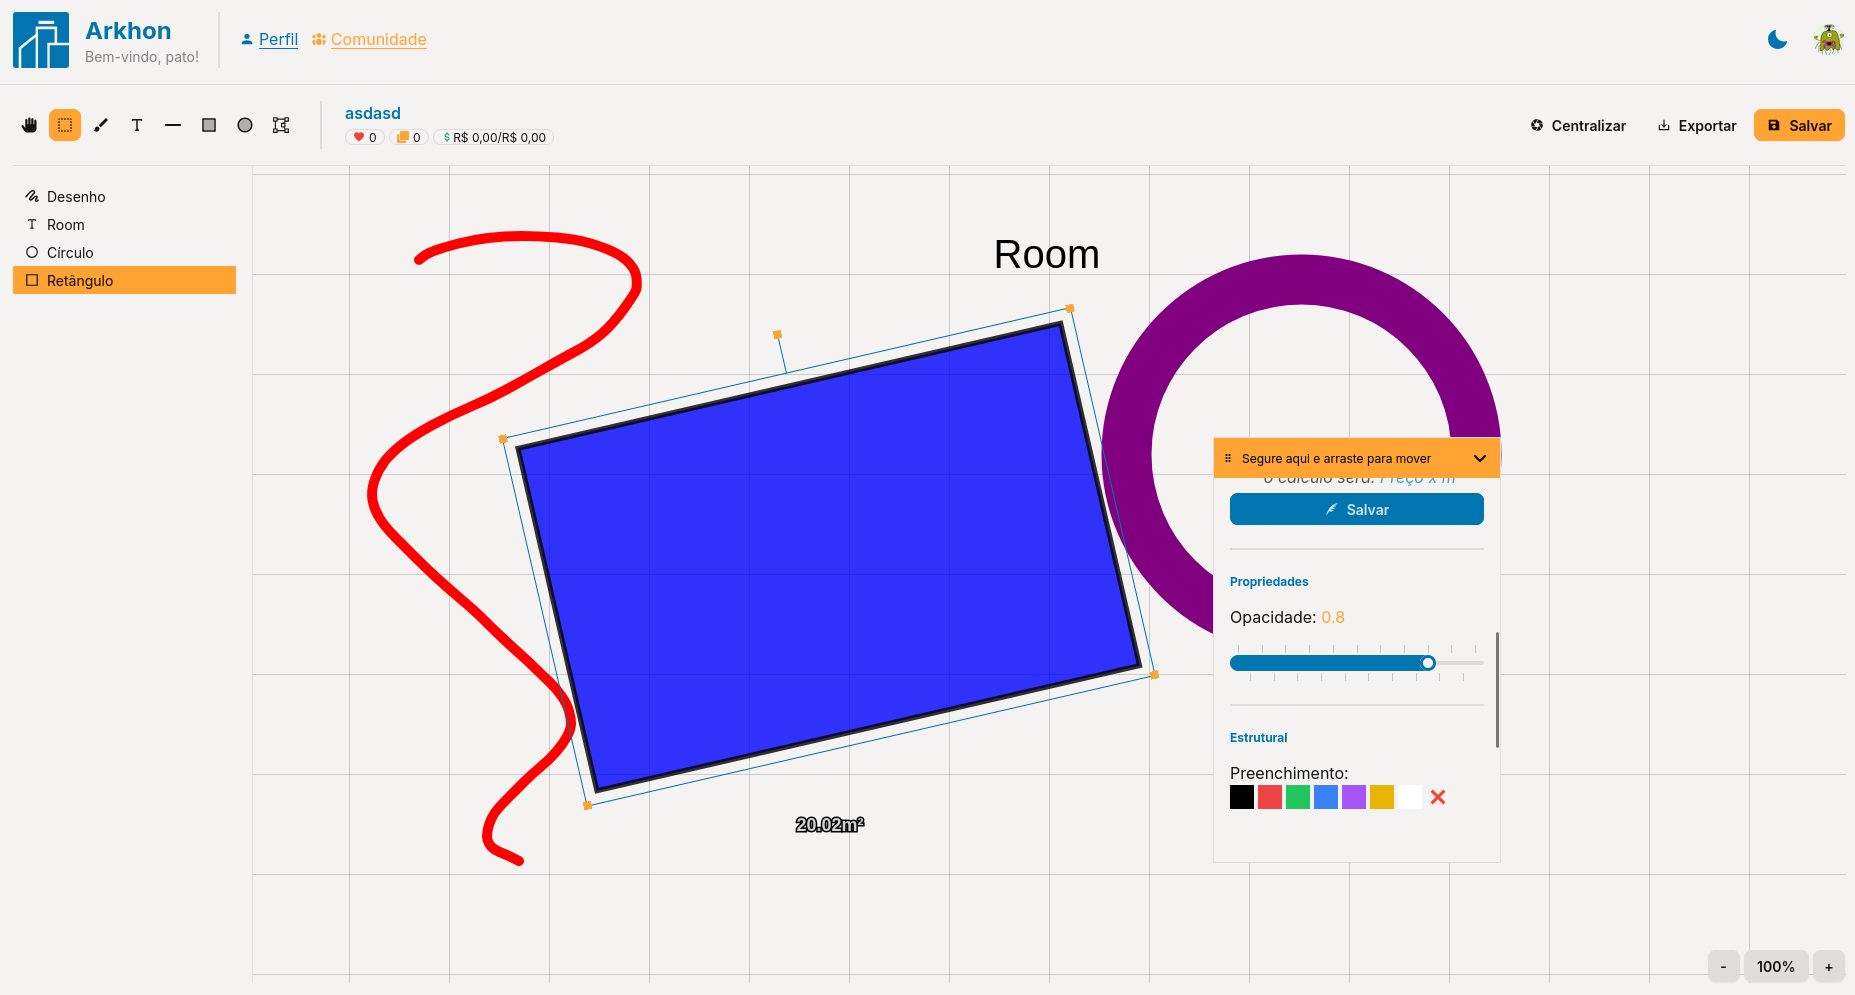Viewport: 1855px width, 995px height.
Task: Collapse the floating properties panel chevron
Action: pos(1480,458)
